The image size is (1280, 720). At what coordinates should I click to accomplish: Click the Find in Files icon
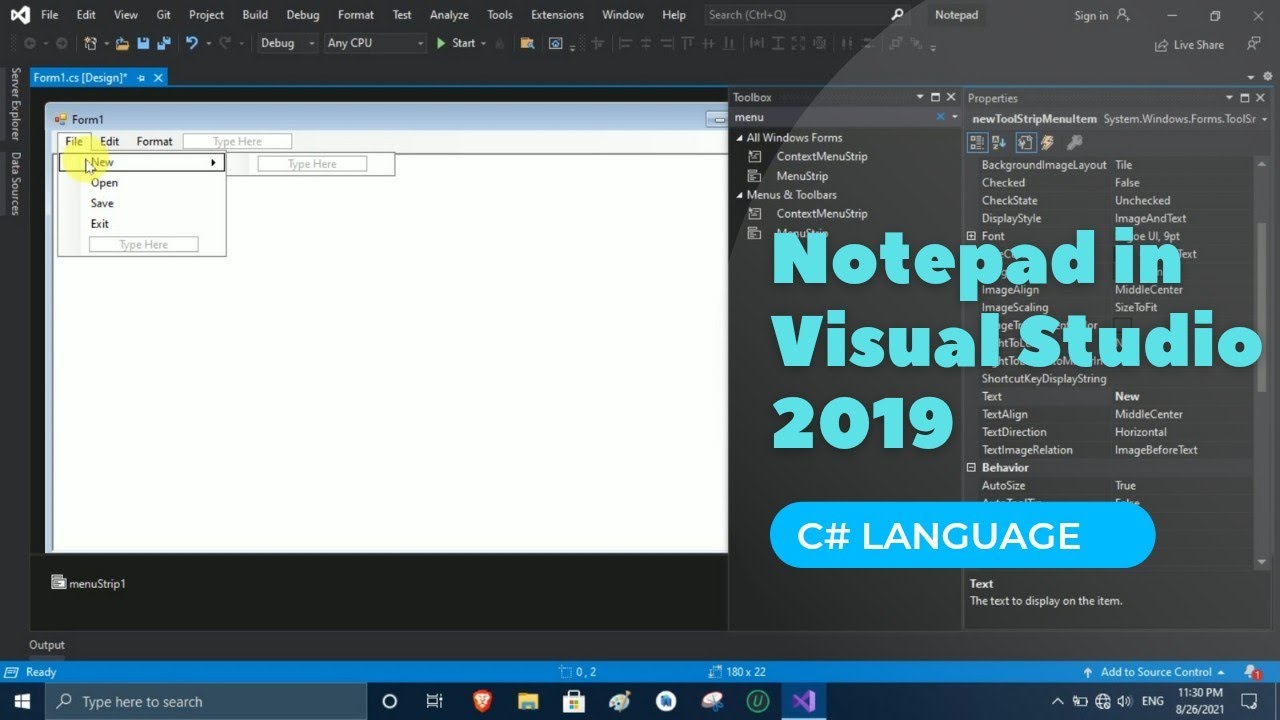(527, 43)
